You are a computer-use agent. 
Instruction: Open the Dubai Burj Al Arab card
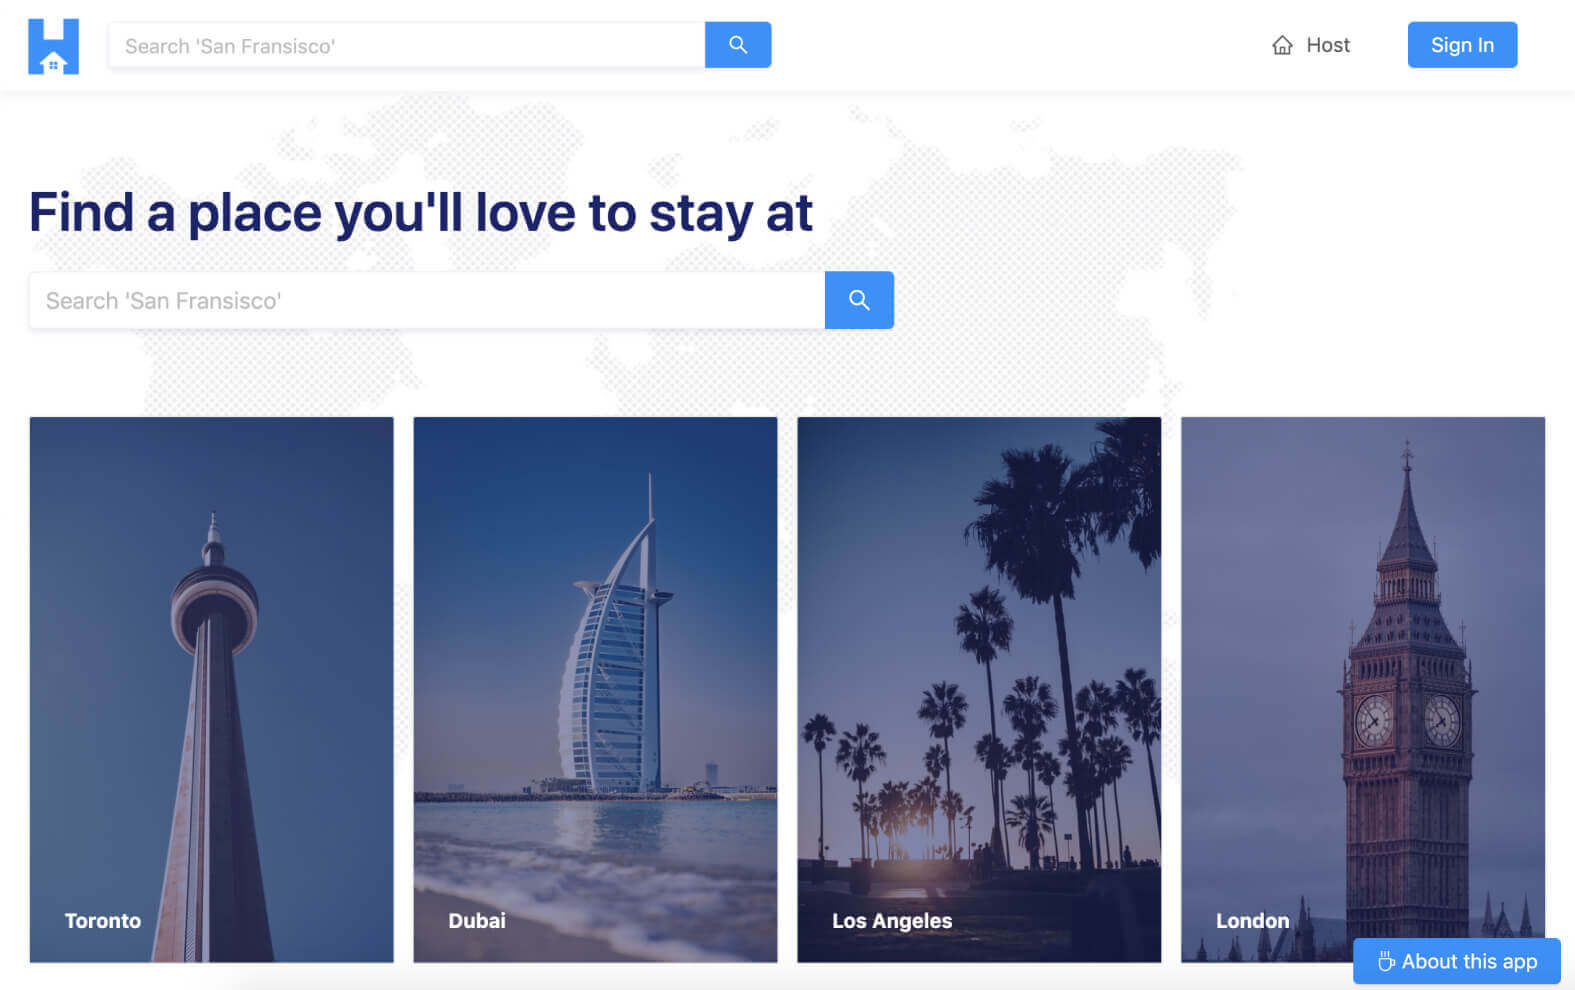pos(595,690)
